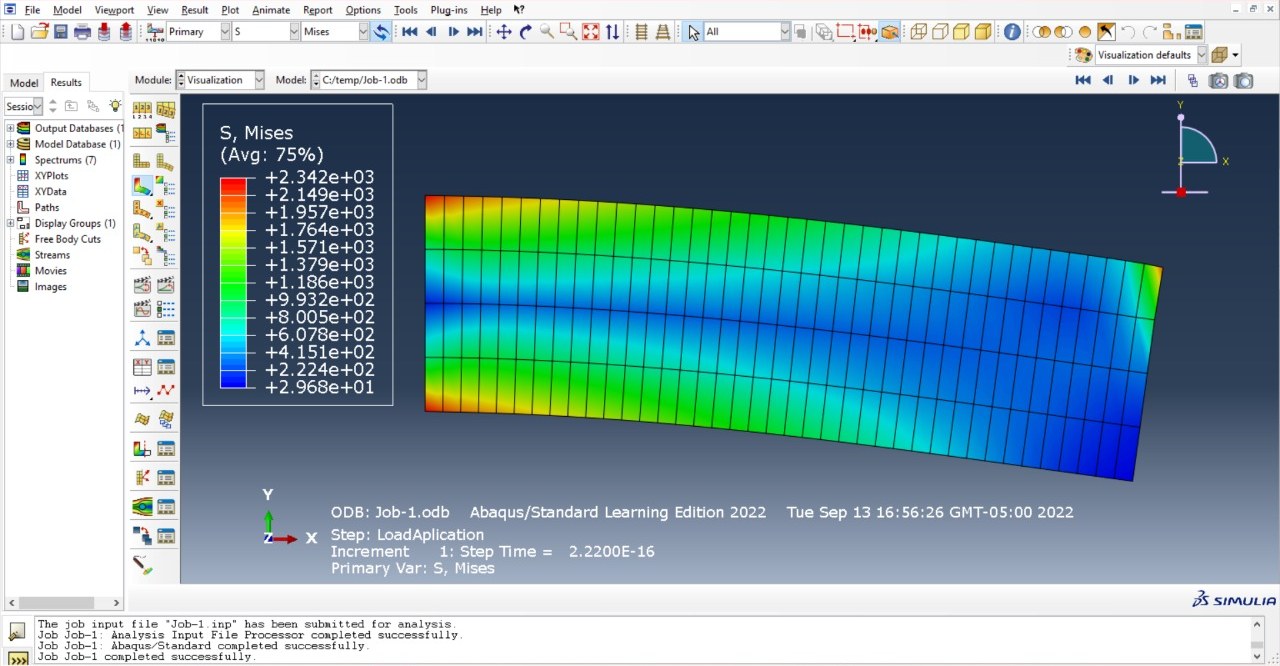Click the Auto-Fit View icon
The height and width of the screenshot is (666, 1280).
click(591, 32)
